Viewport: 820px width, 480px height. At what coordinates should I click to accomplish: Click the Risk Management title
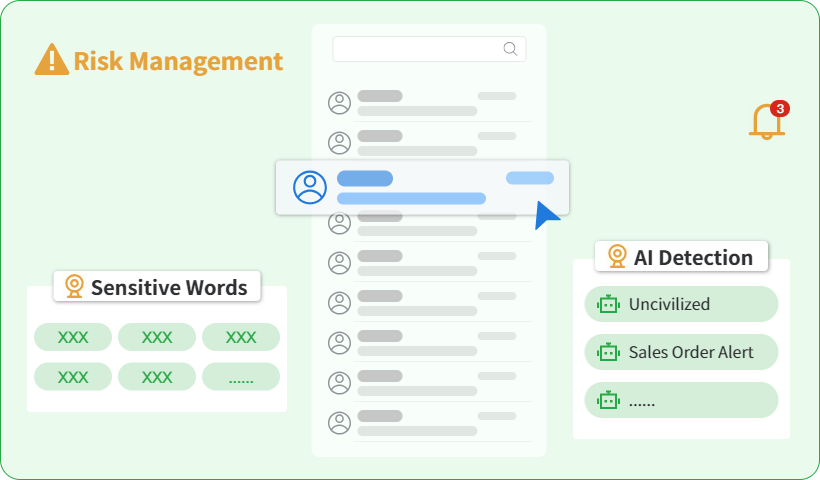pos(177,61)
